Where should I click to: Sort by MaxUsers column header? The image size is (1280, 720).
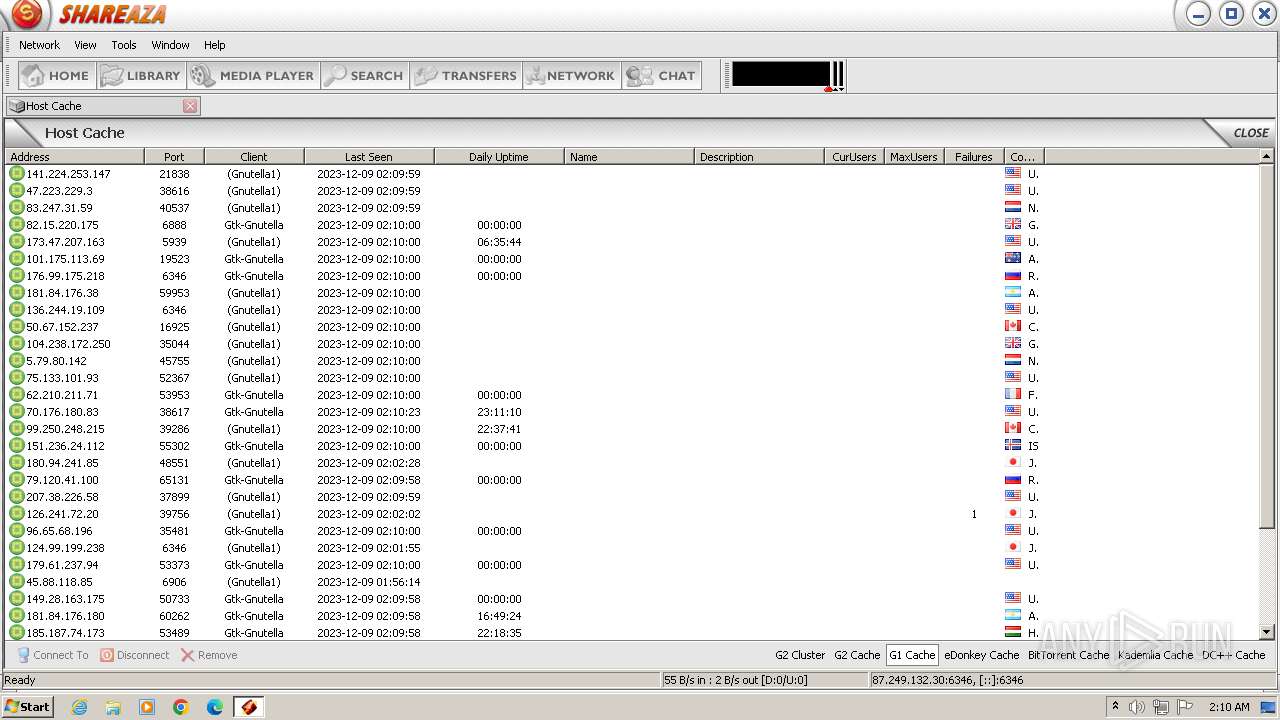point(915,157)
